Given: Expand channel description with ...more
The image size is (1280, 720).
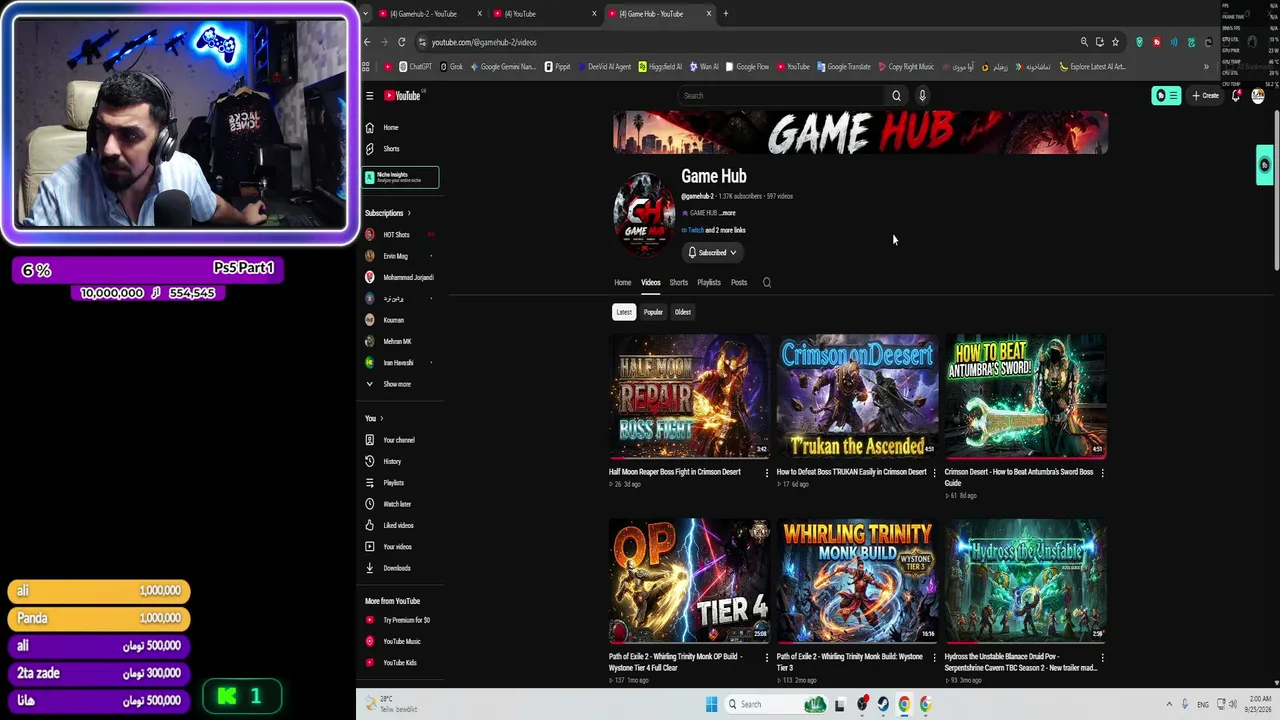Looking at the screenshot, I should coord(727,213).
